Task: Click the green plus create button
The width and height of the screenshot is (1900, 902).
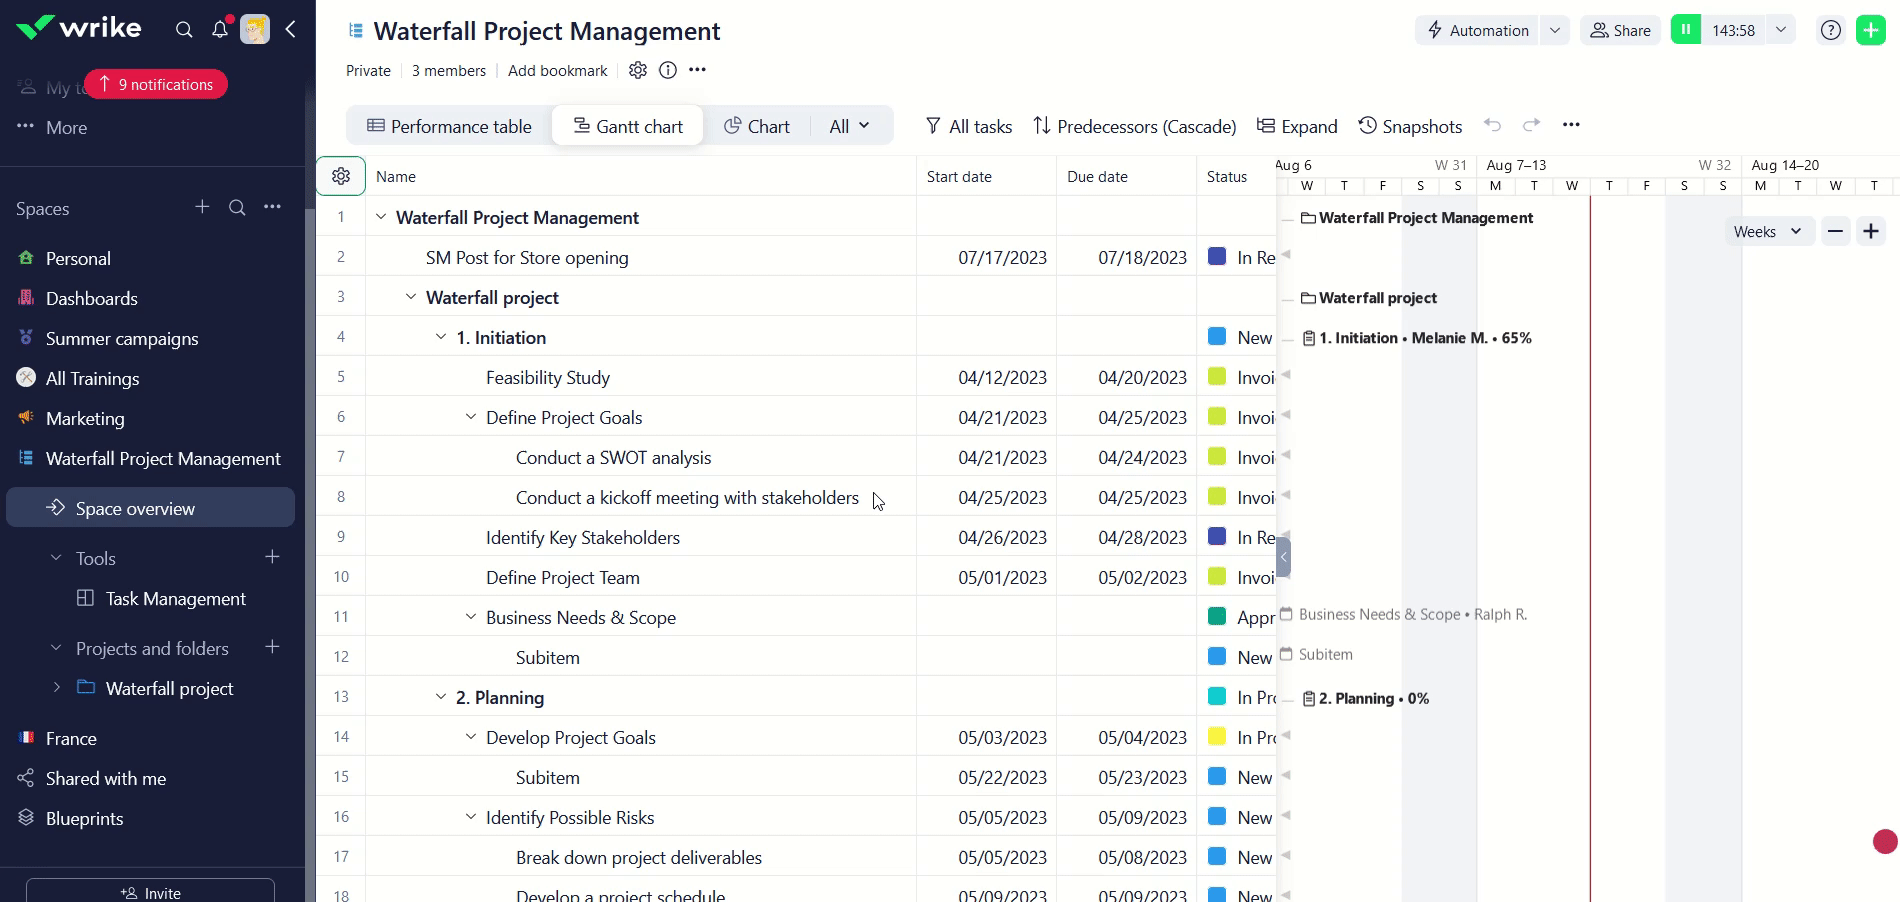Action: point(1870,30)
